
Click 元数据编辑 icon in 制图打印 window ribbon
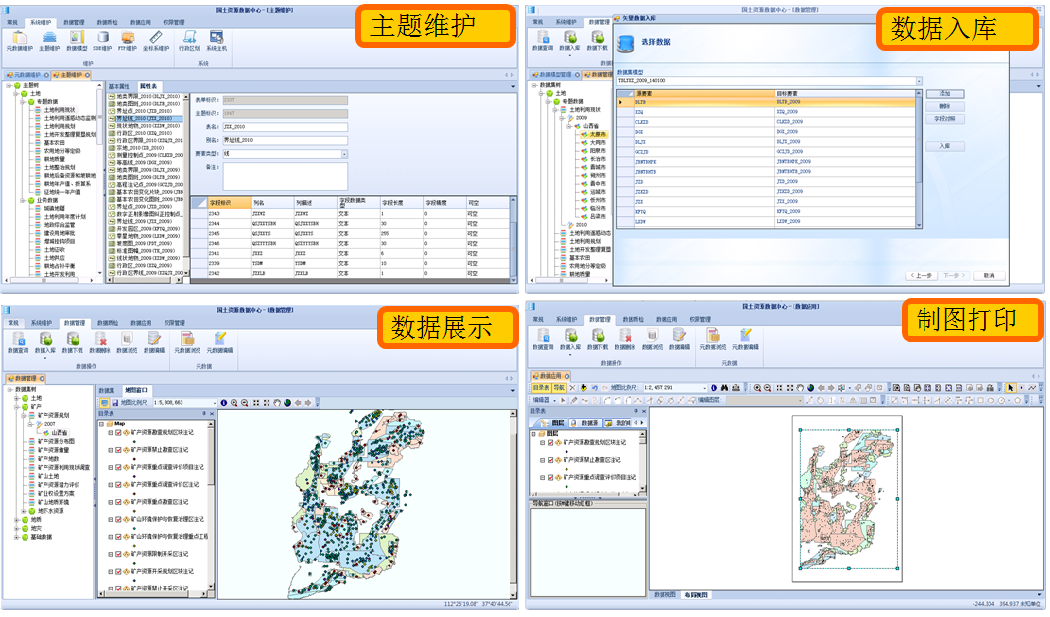(x=745, y=339)
